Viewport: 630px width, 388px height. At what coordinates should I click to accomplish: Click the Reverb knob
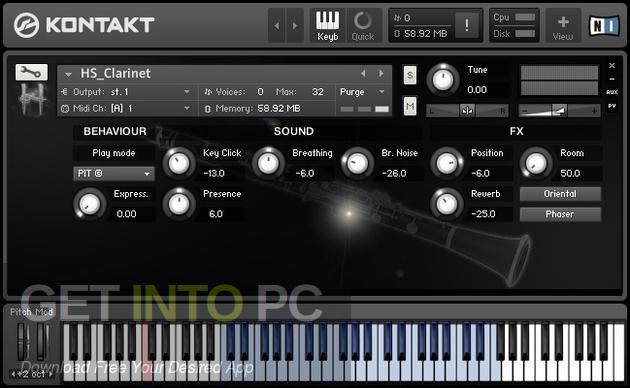[447, 204]
